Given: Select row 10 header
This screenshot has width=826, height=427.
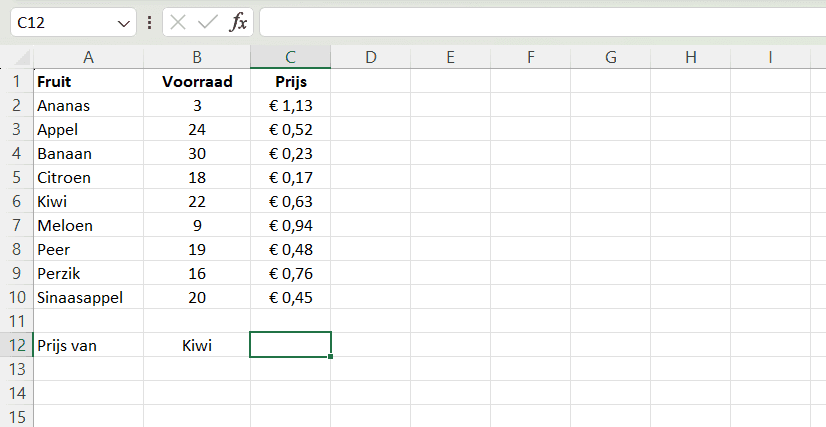Looking at the screenshot, I should pos(16,297).
